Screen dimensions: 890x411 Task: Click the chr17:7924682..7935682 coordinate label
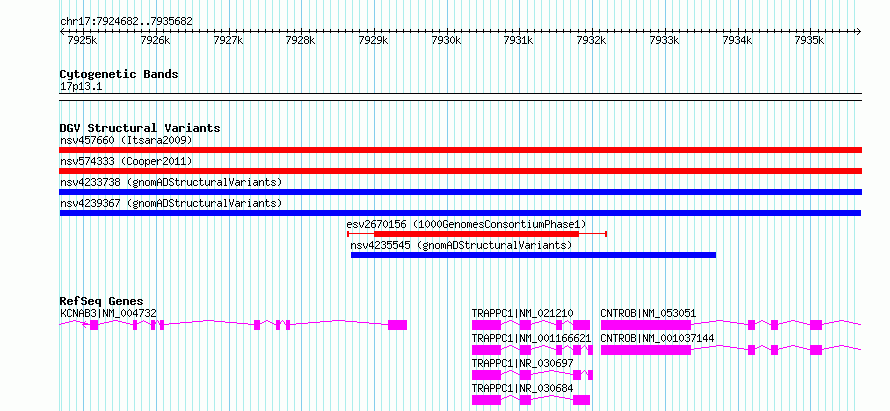coord(126,22)
